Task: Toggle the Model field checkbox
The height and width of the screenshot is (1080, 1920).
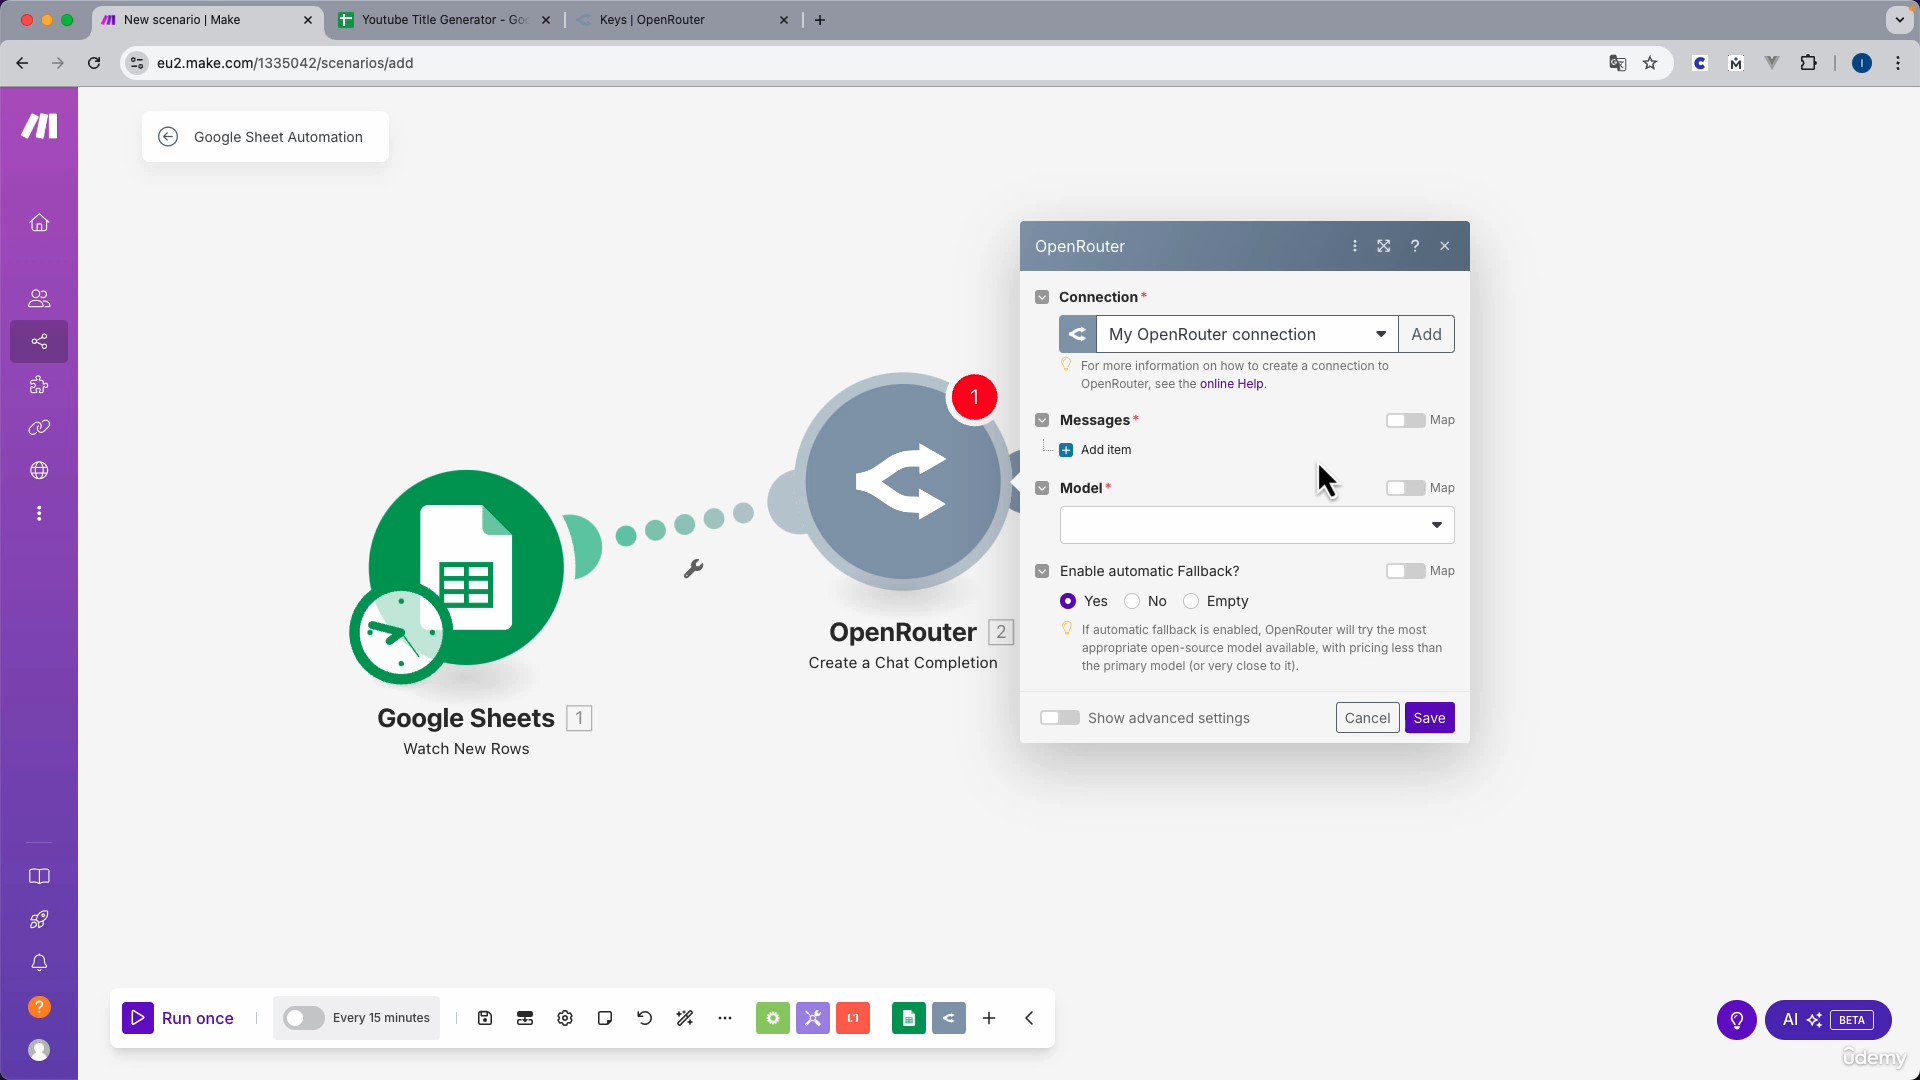Action: [1042, 488]
